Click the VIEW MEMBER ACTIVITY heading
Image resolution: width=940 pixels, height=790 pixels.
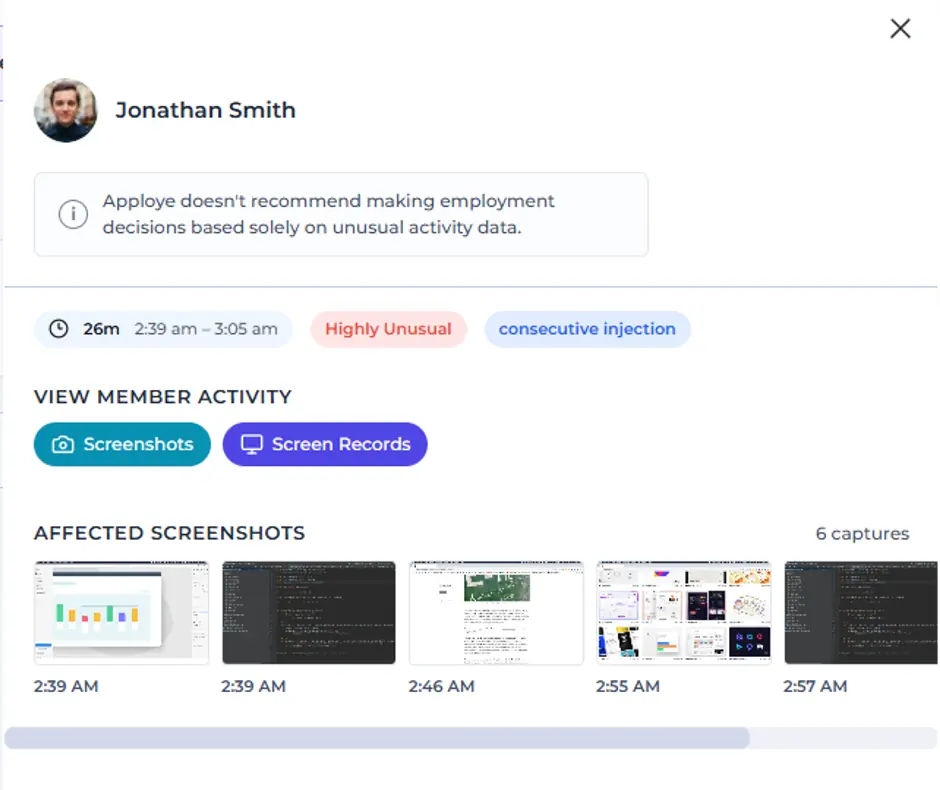point(163,397)
